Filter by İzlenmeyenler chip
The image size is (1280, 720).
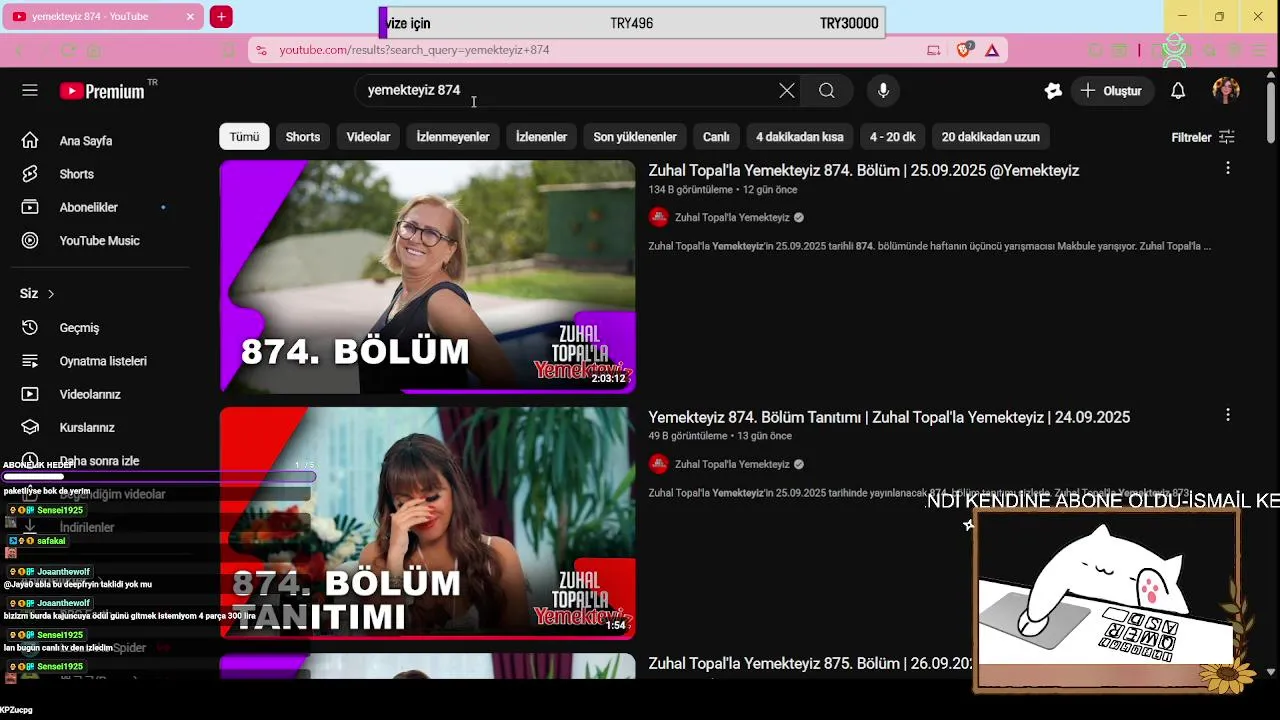coord(453,137)
